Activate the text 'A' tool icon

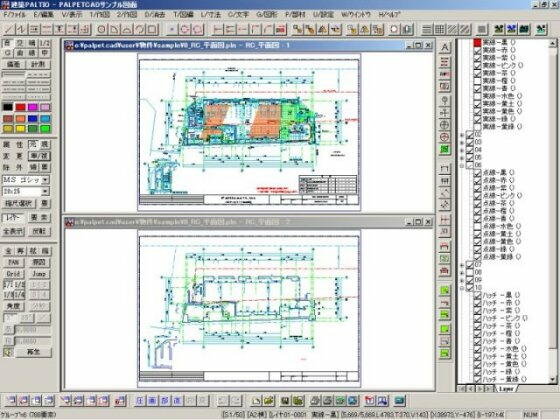point(445,47)
